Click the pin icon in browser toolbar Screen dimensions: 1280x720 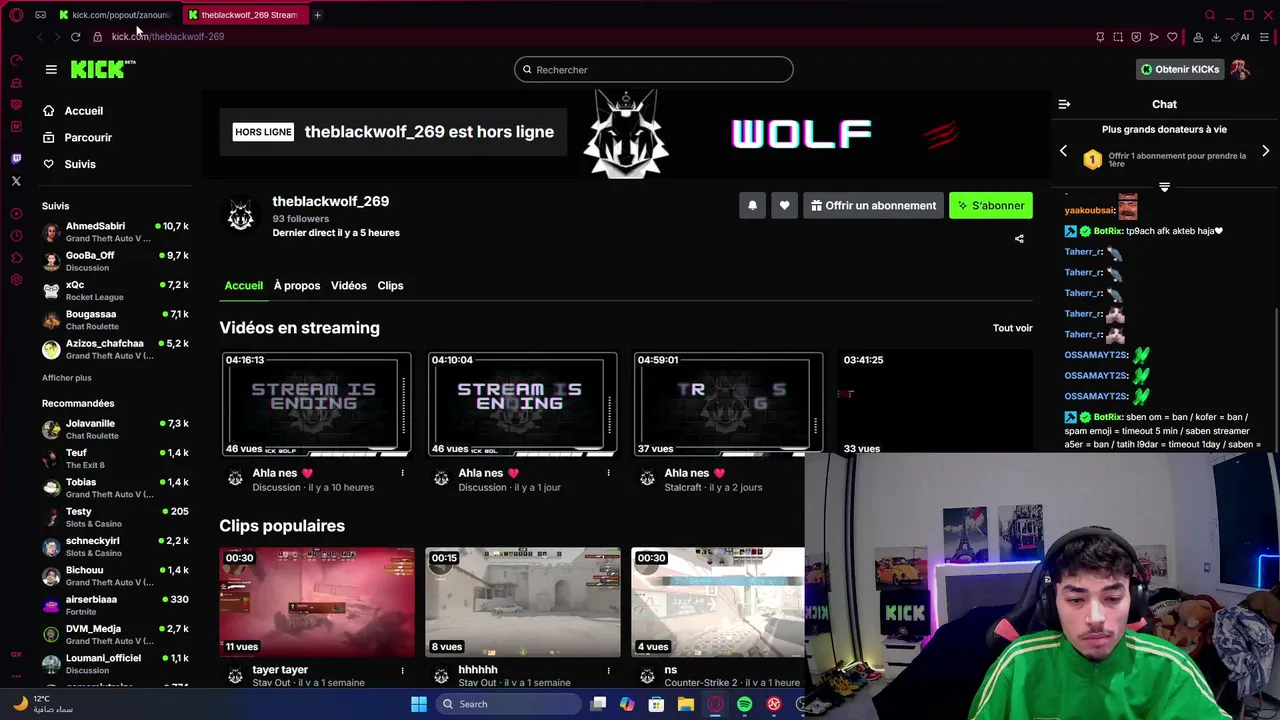point(1100,37)
